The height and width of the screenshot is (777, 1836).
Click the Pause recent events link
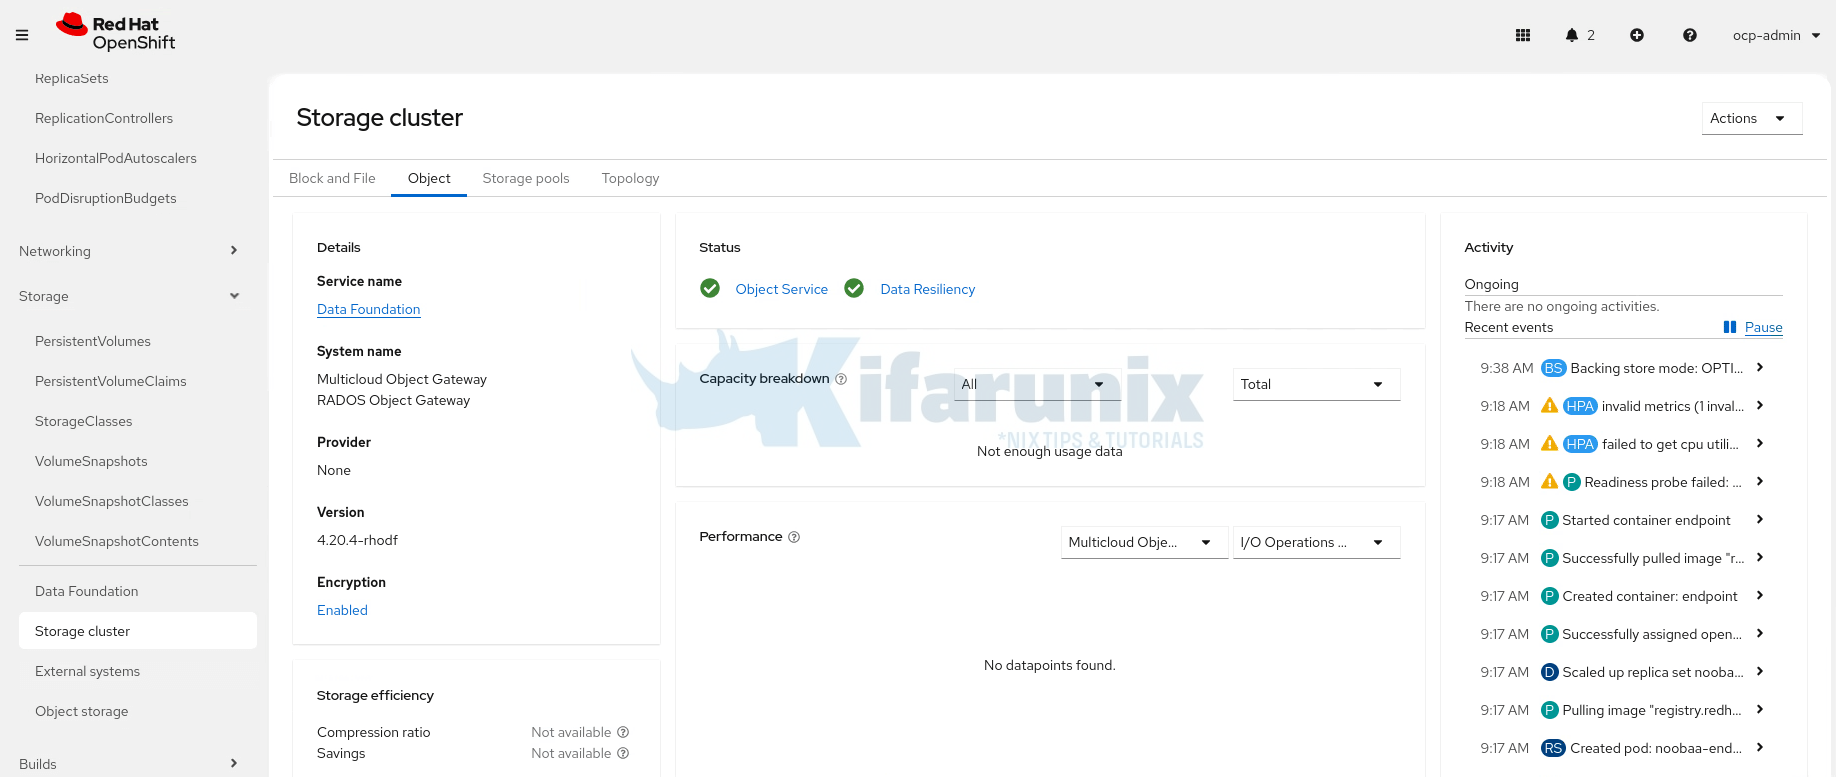click(x=1763, y=327)
